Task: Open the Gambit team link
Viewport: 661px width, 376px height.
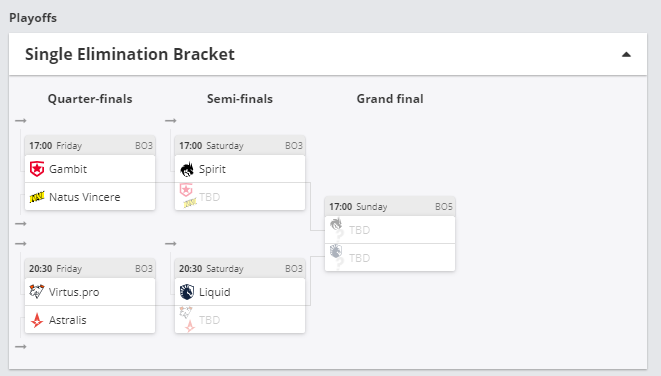Action: point(68,169)
